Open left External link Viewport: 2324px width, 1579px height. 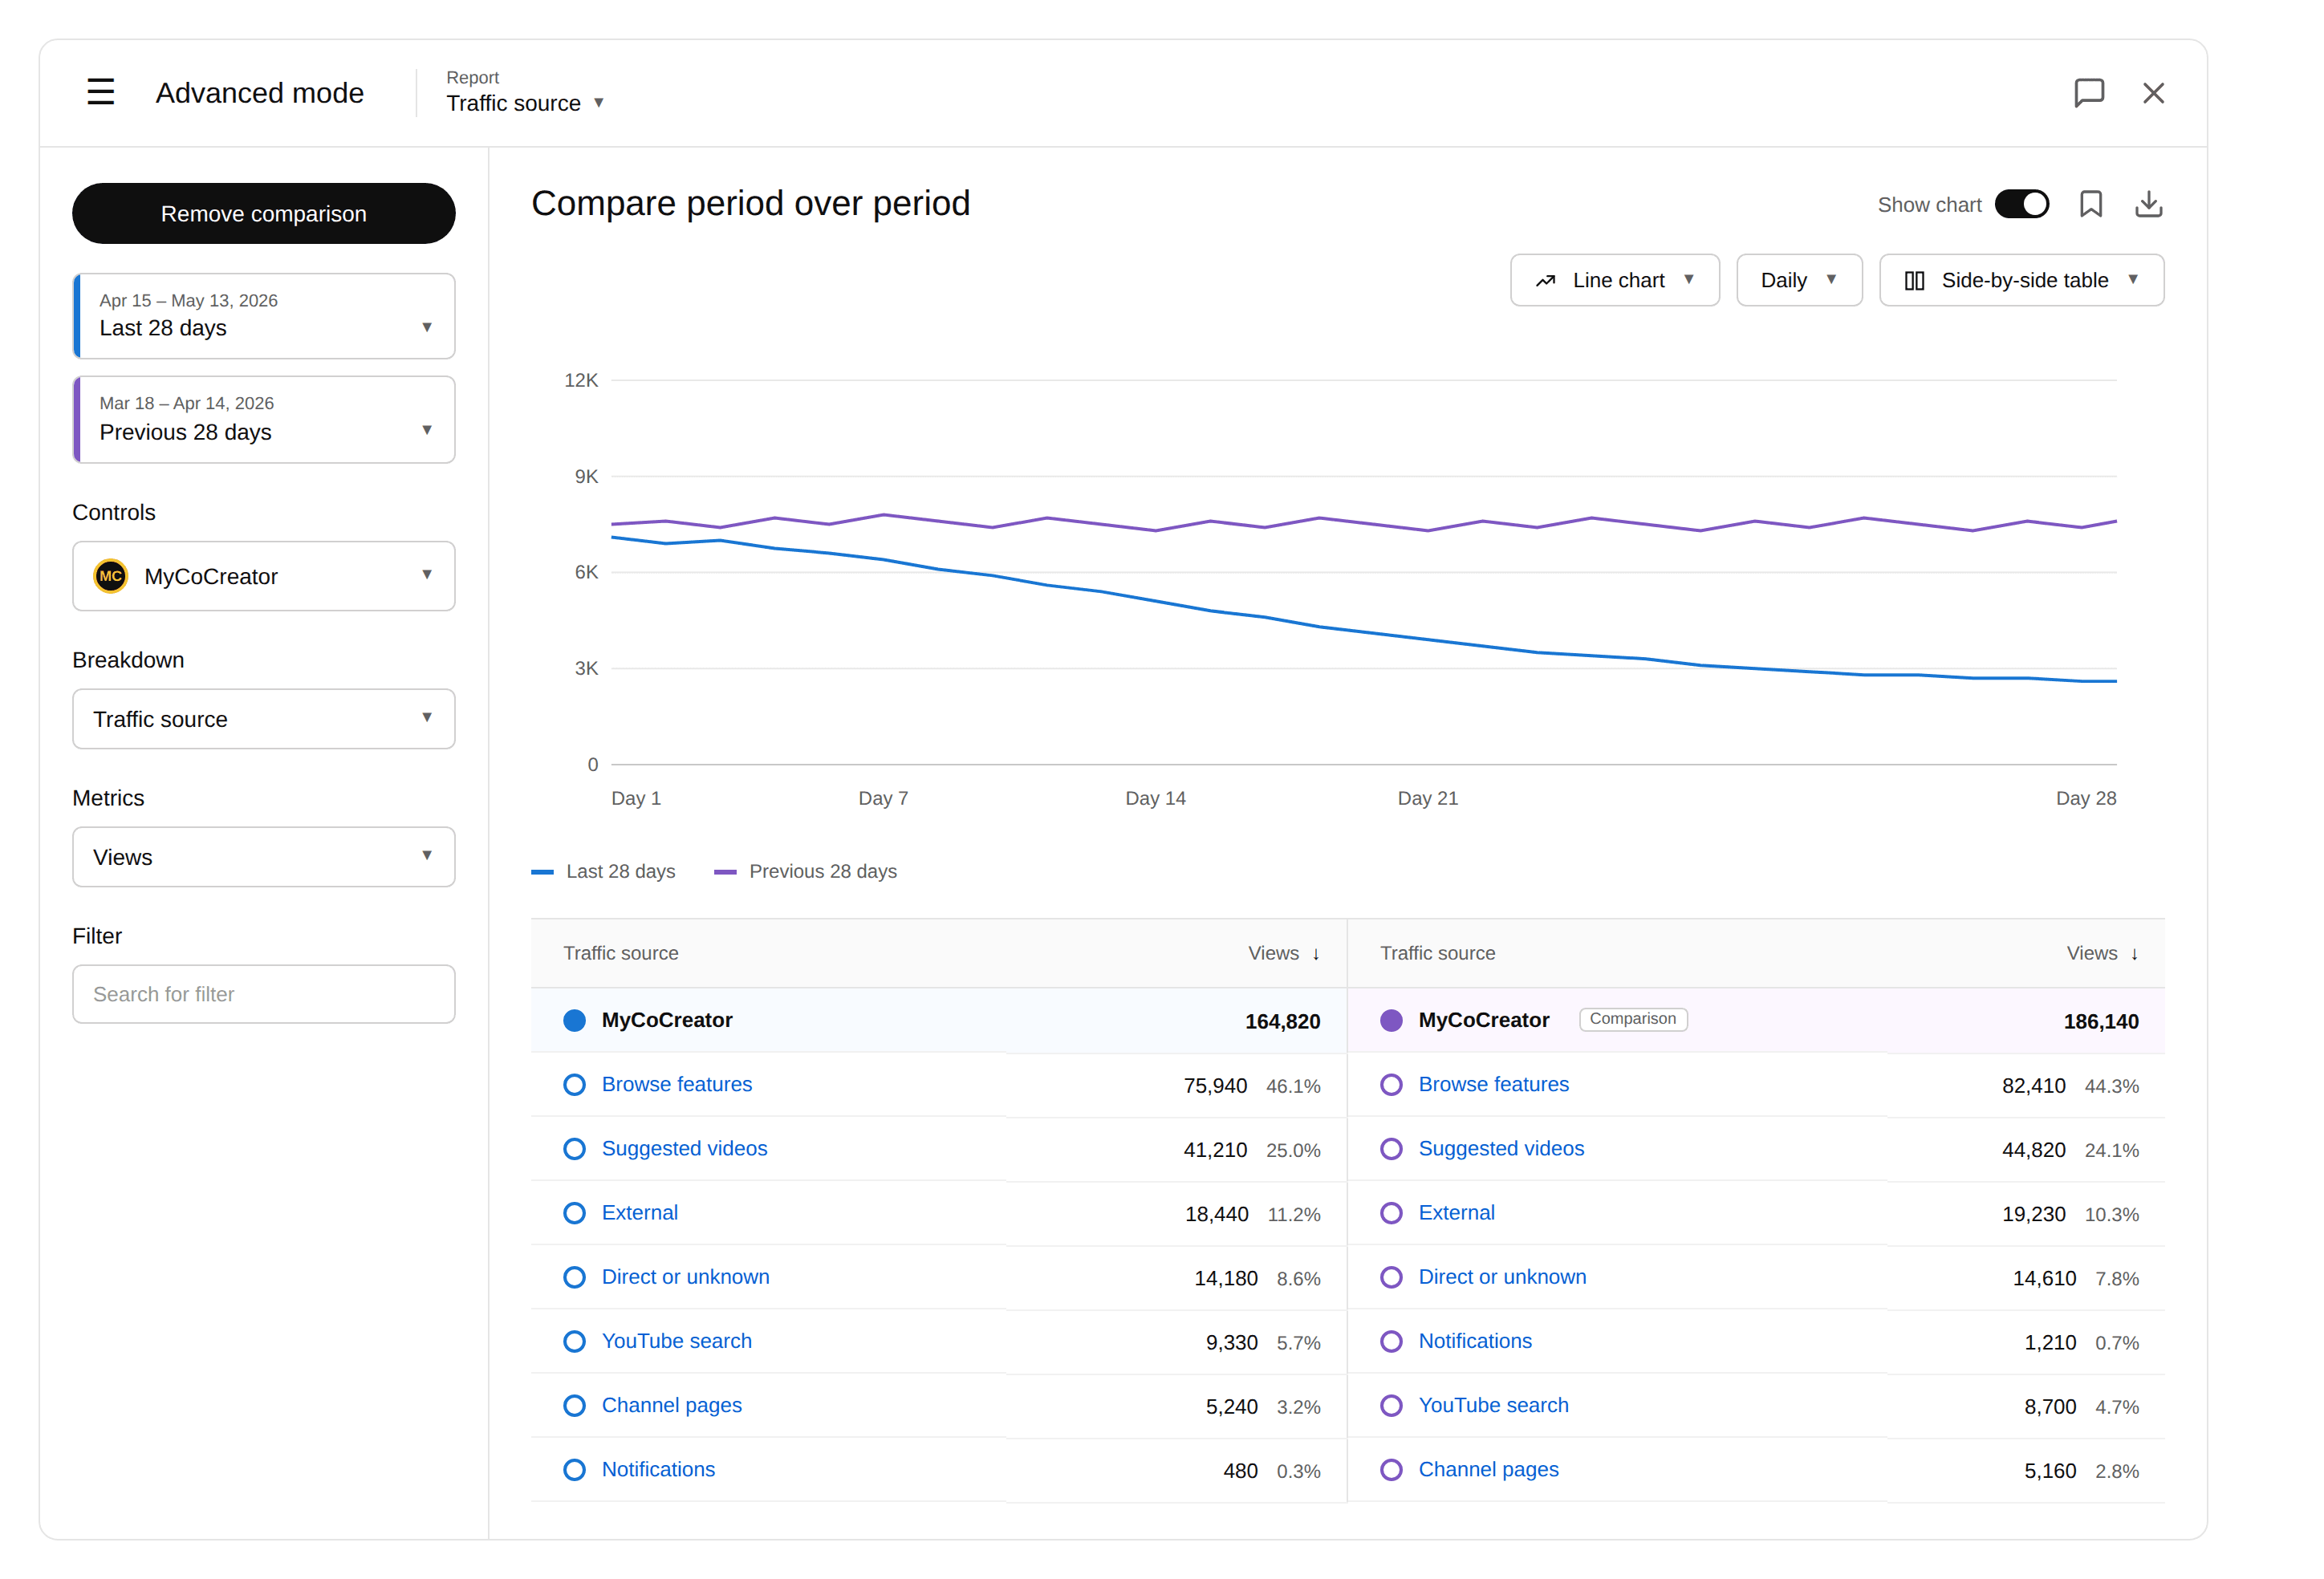[640, 1213]
